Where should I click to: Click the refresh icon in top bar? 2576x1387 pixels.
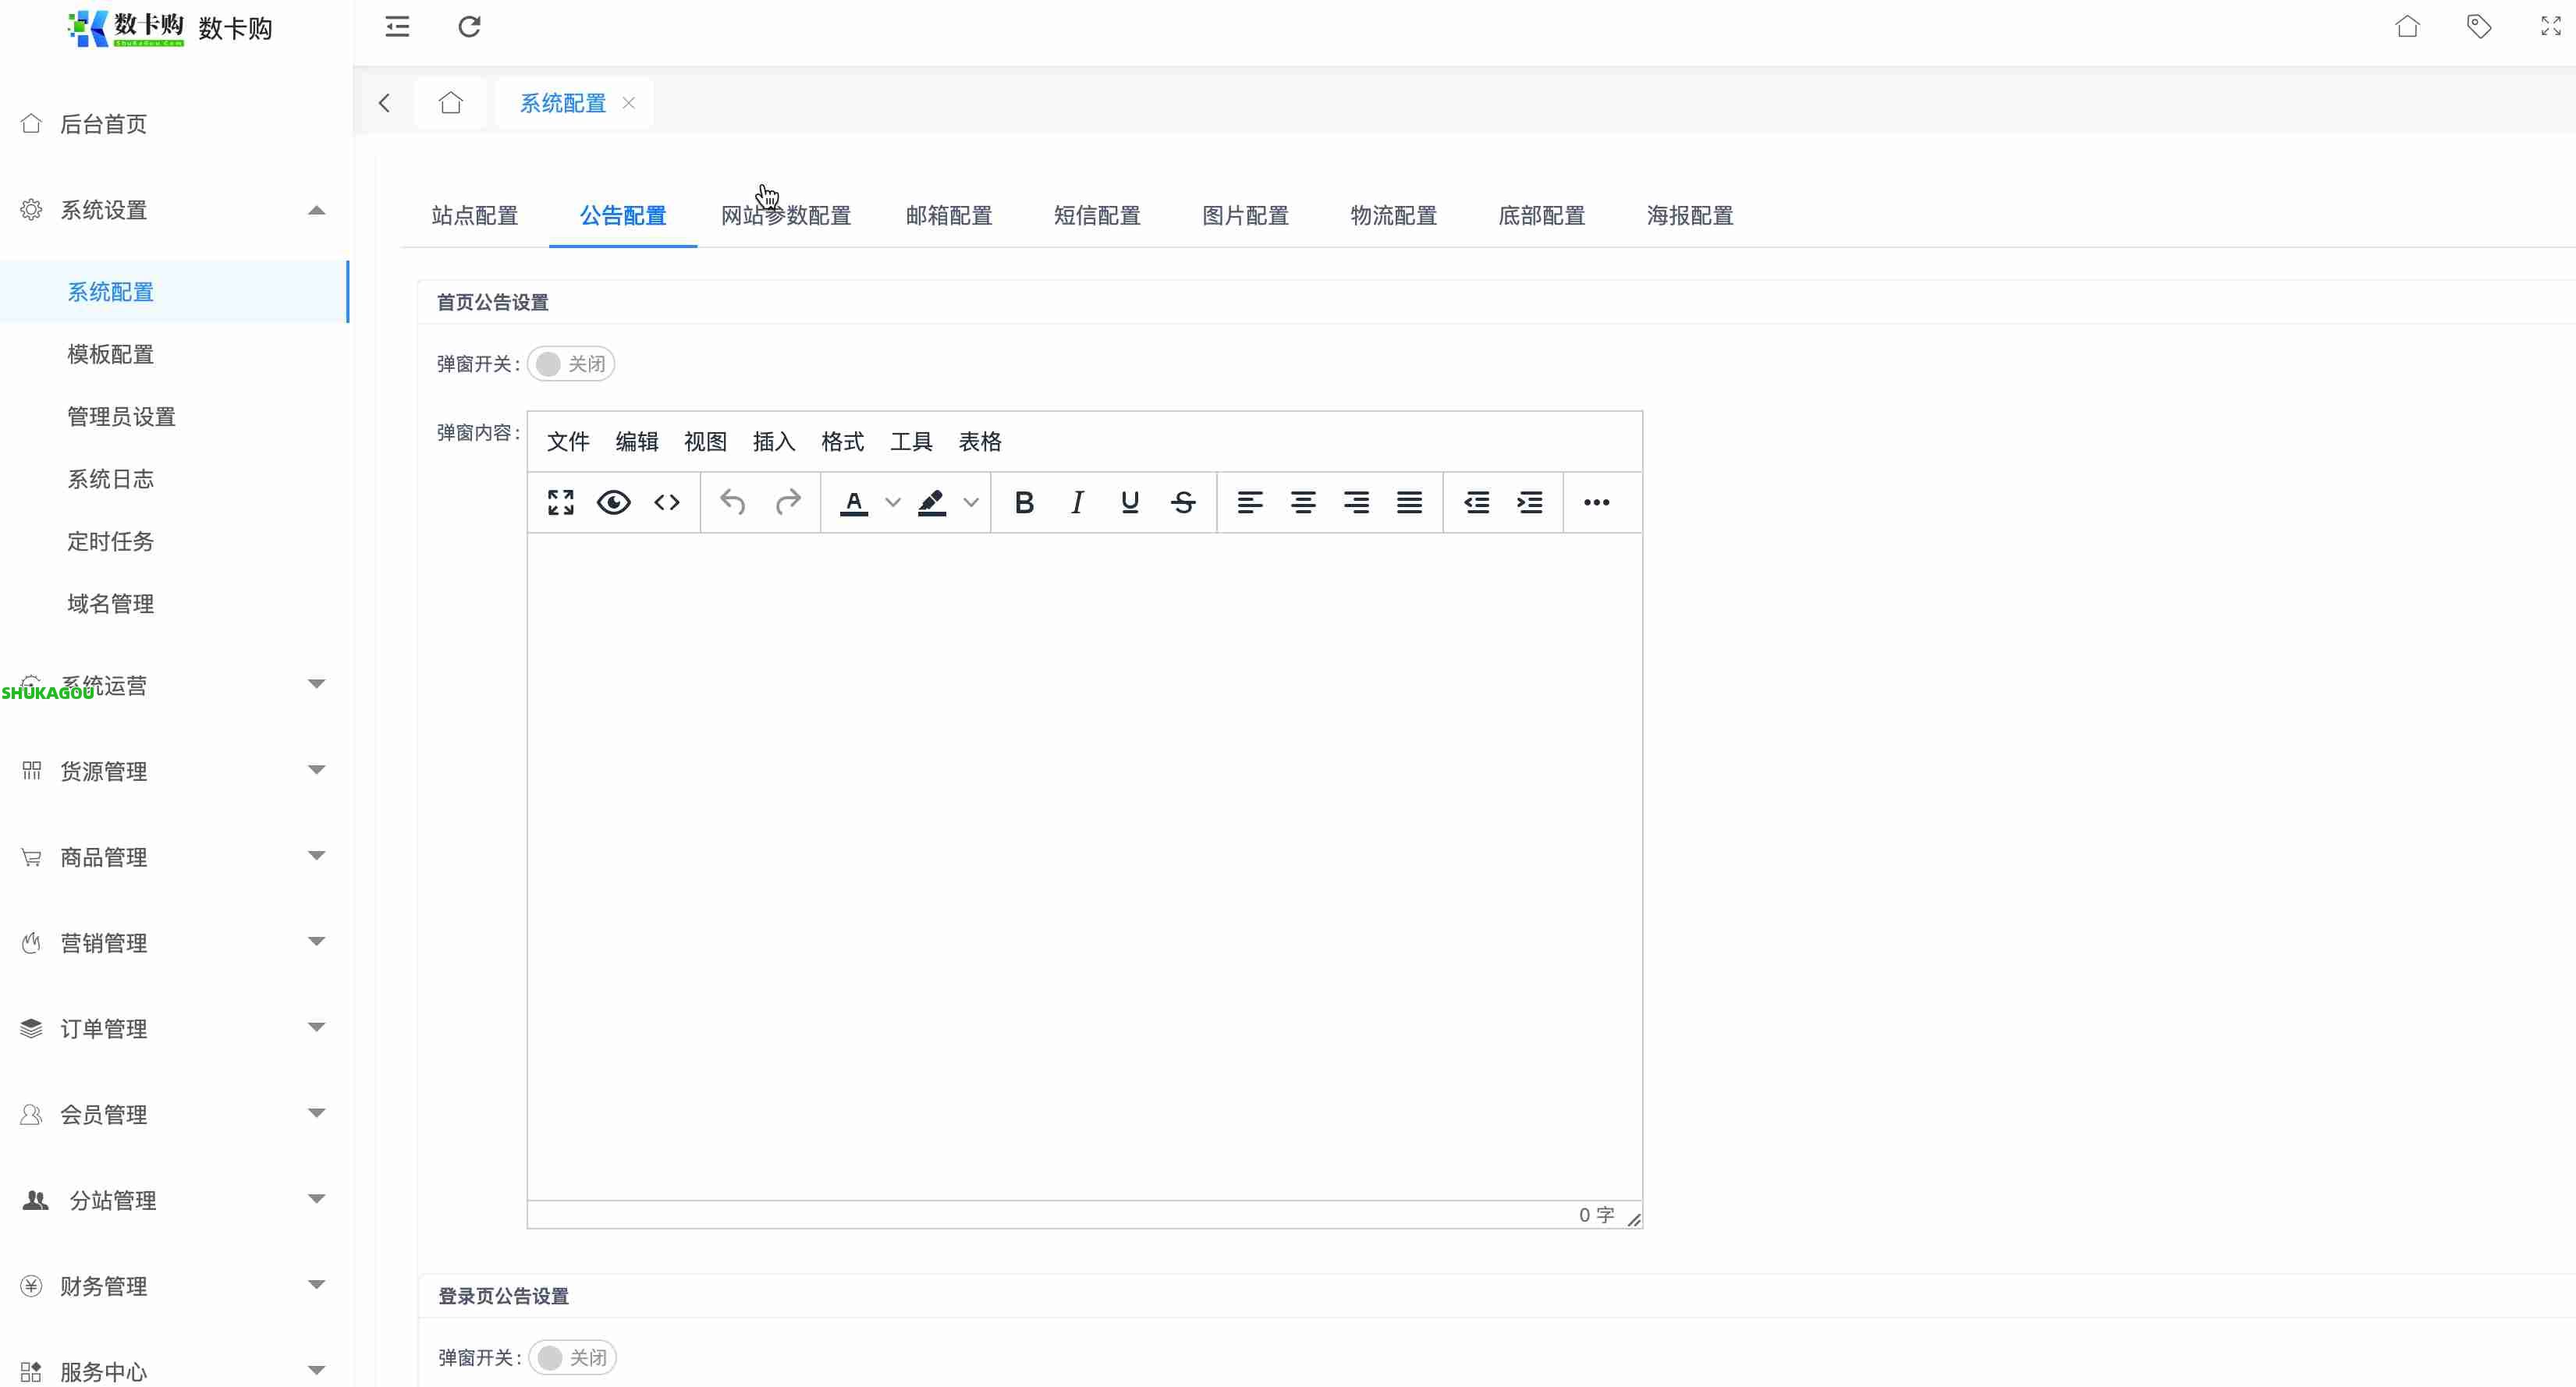(469, 27)
